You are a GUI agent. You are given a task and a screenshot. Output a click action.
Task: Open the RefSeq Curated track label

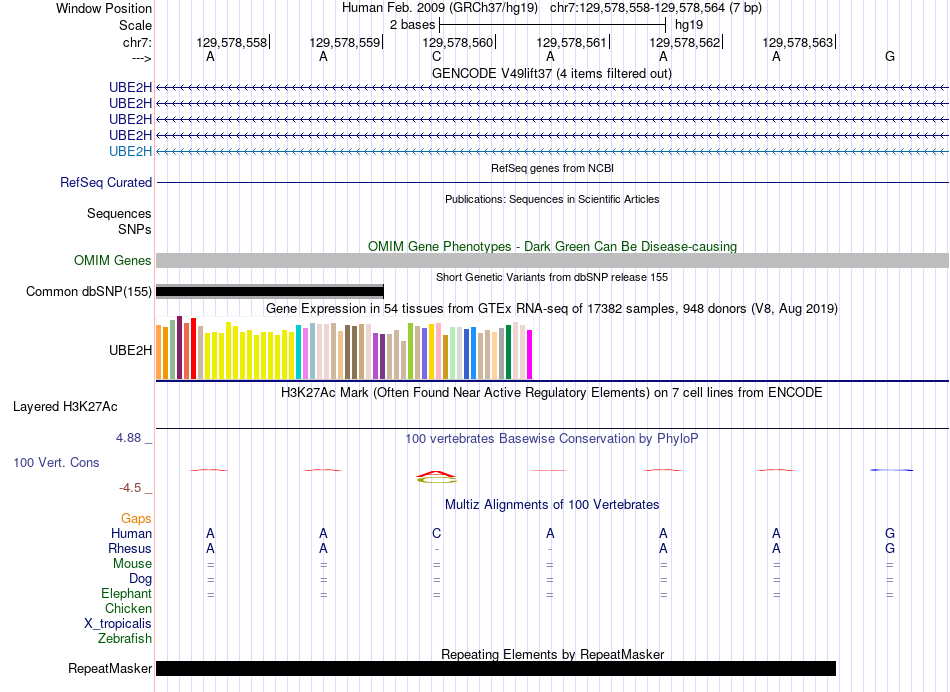point(106,182)
